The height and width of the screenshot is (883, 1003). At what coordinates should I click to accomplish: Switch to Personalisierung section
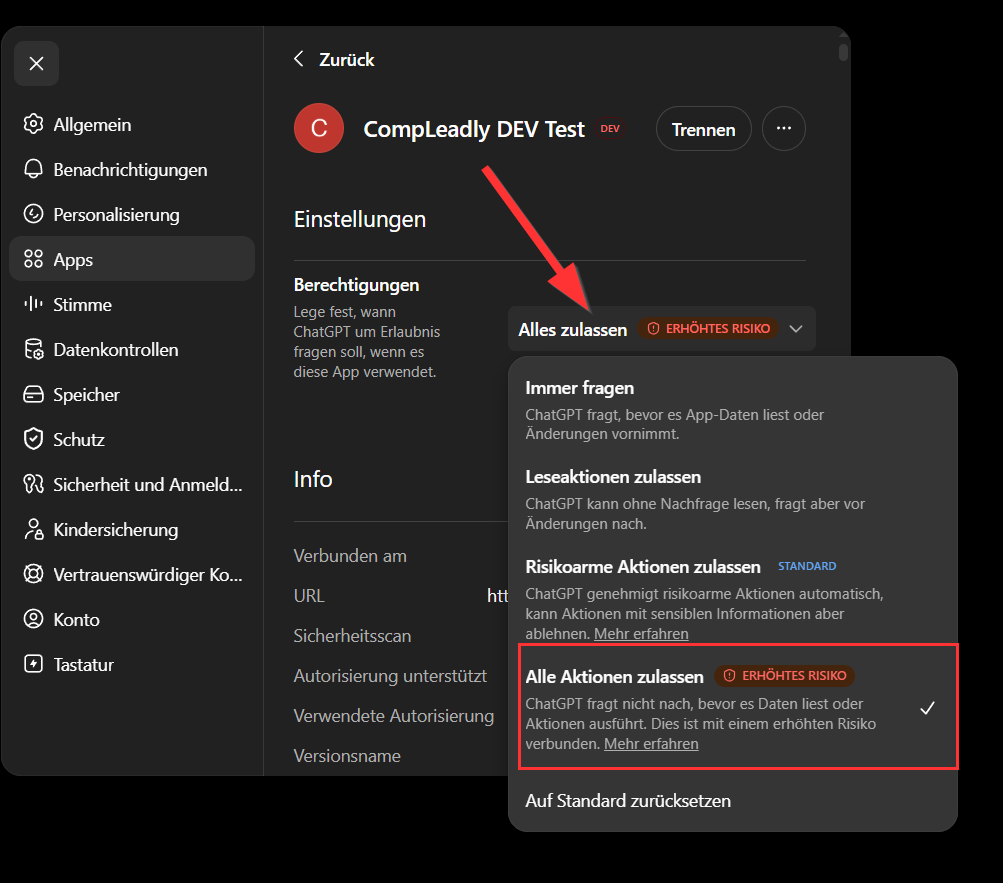(x=132, y=214)
